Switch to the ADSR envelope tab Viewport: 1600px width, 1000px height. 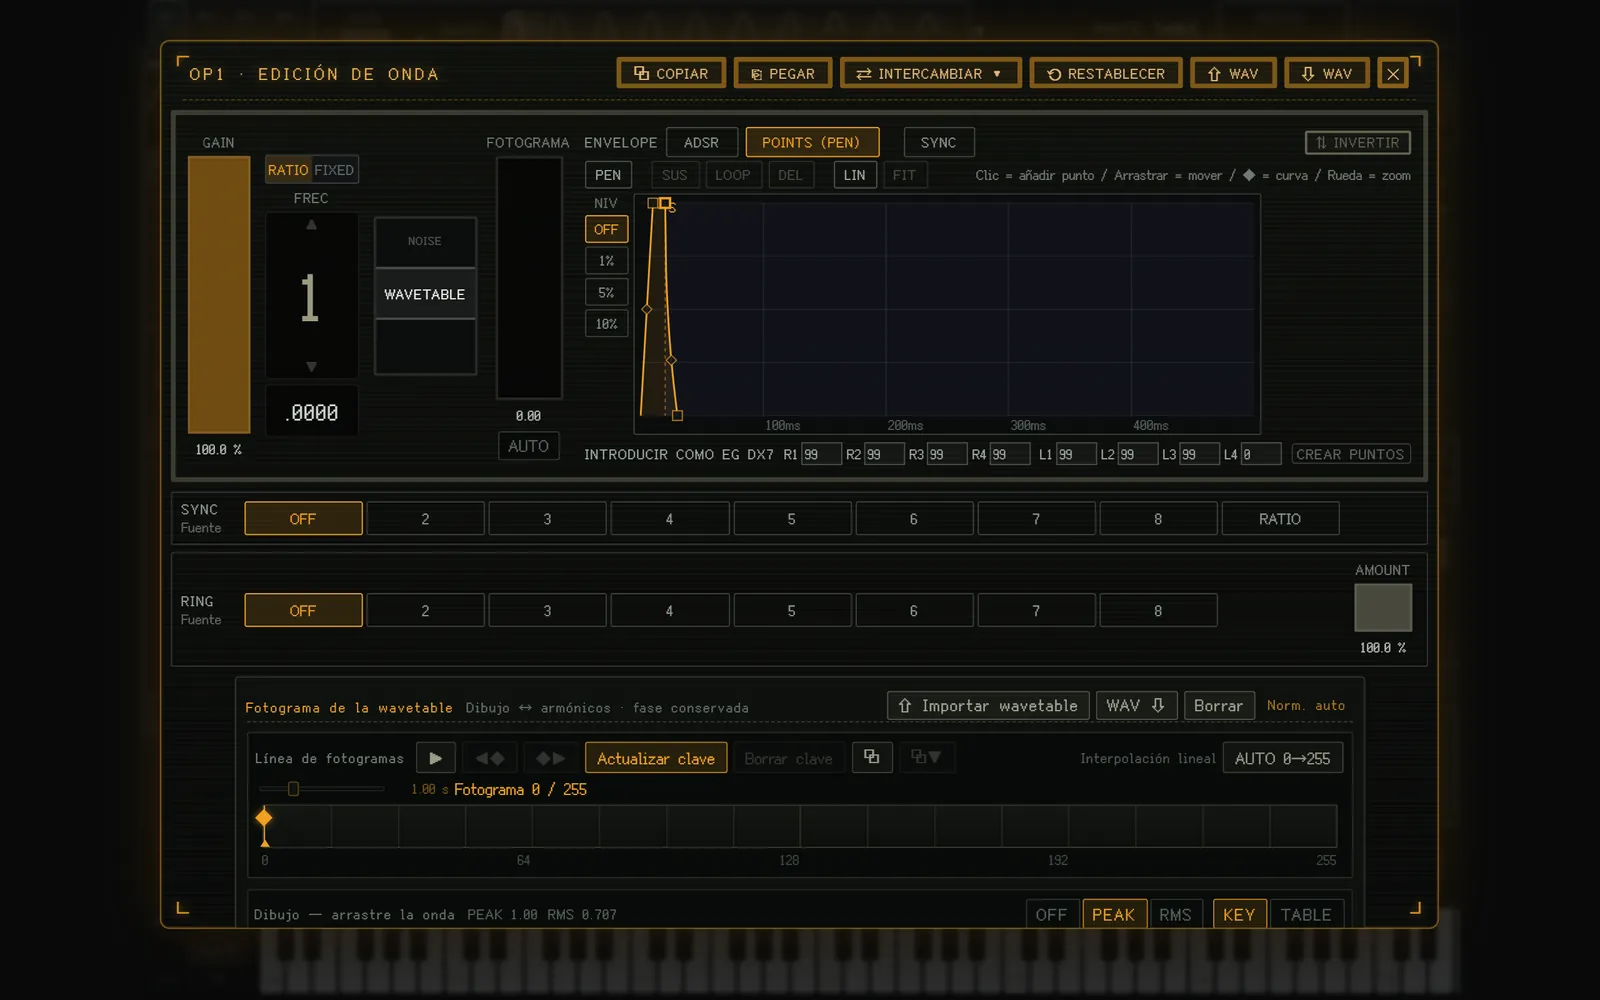click(701, 143)
